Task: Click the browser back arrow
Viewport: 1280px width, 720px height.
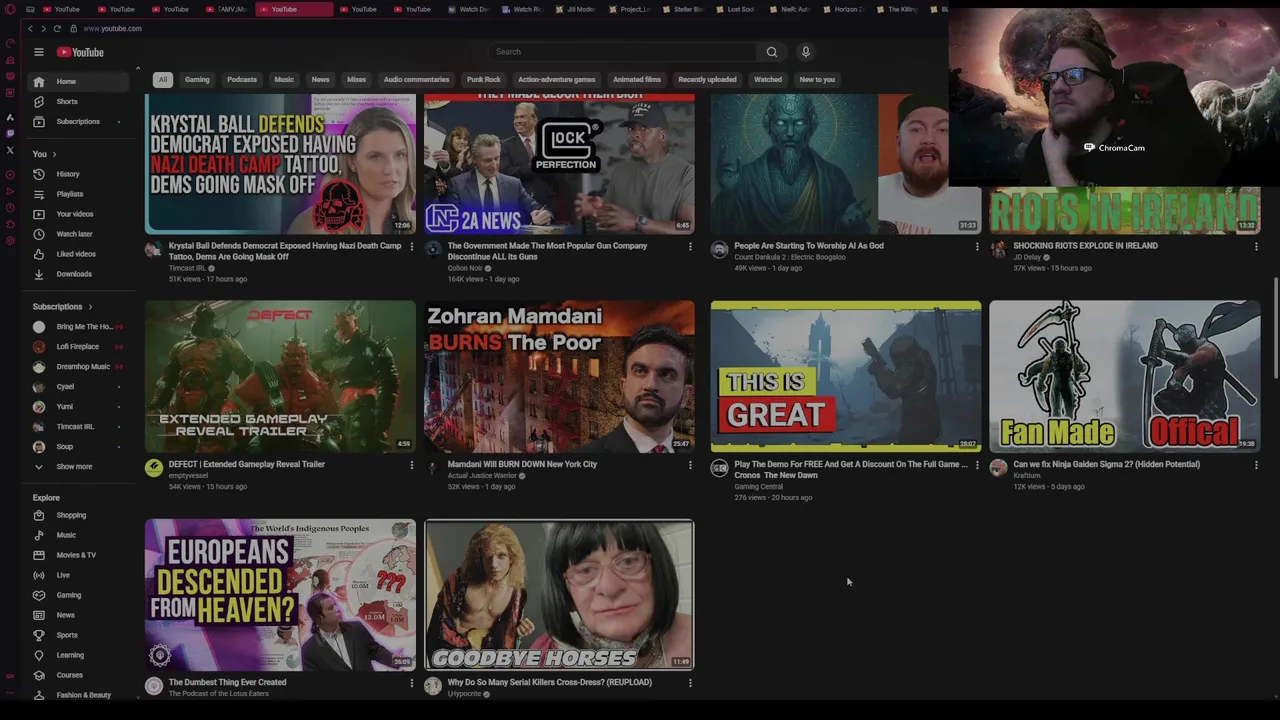Action: (x=30, y=28)
